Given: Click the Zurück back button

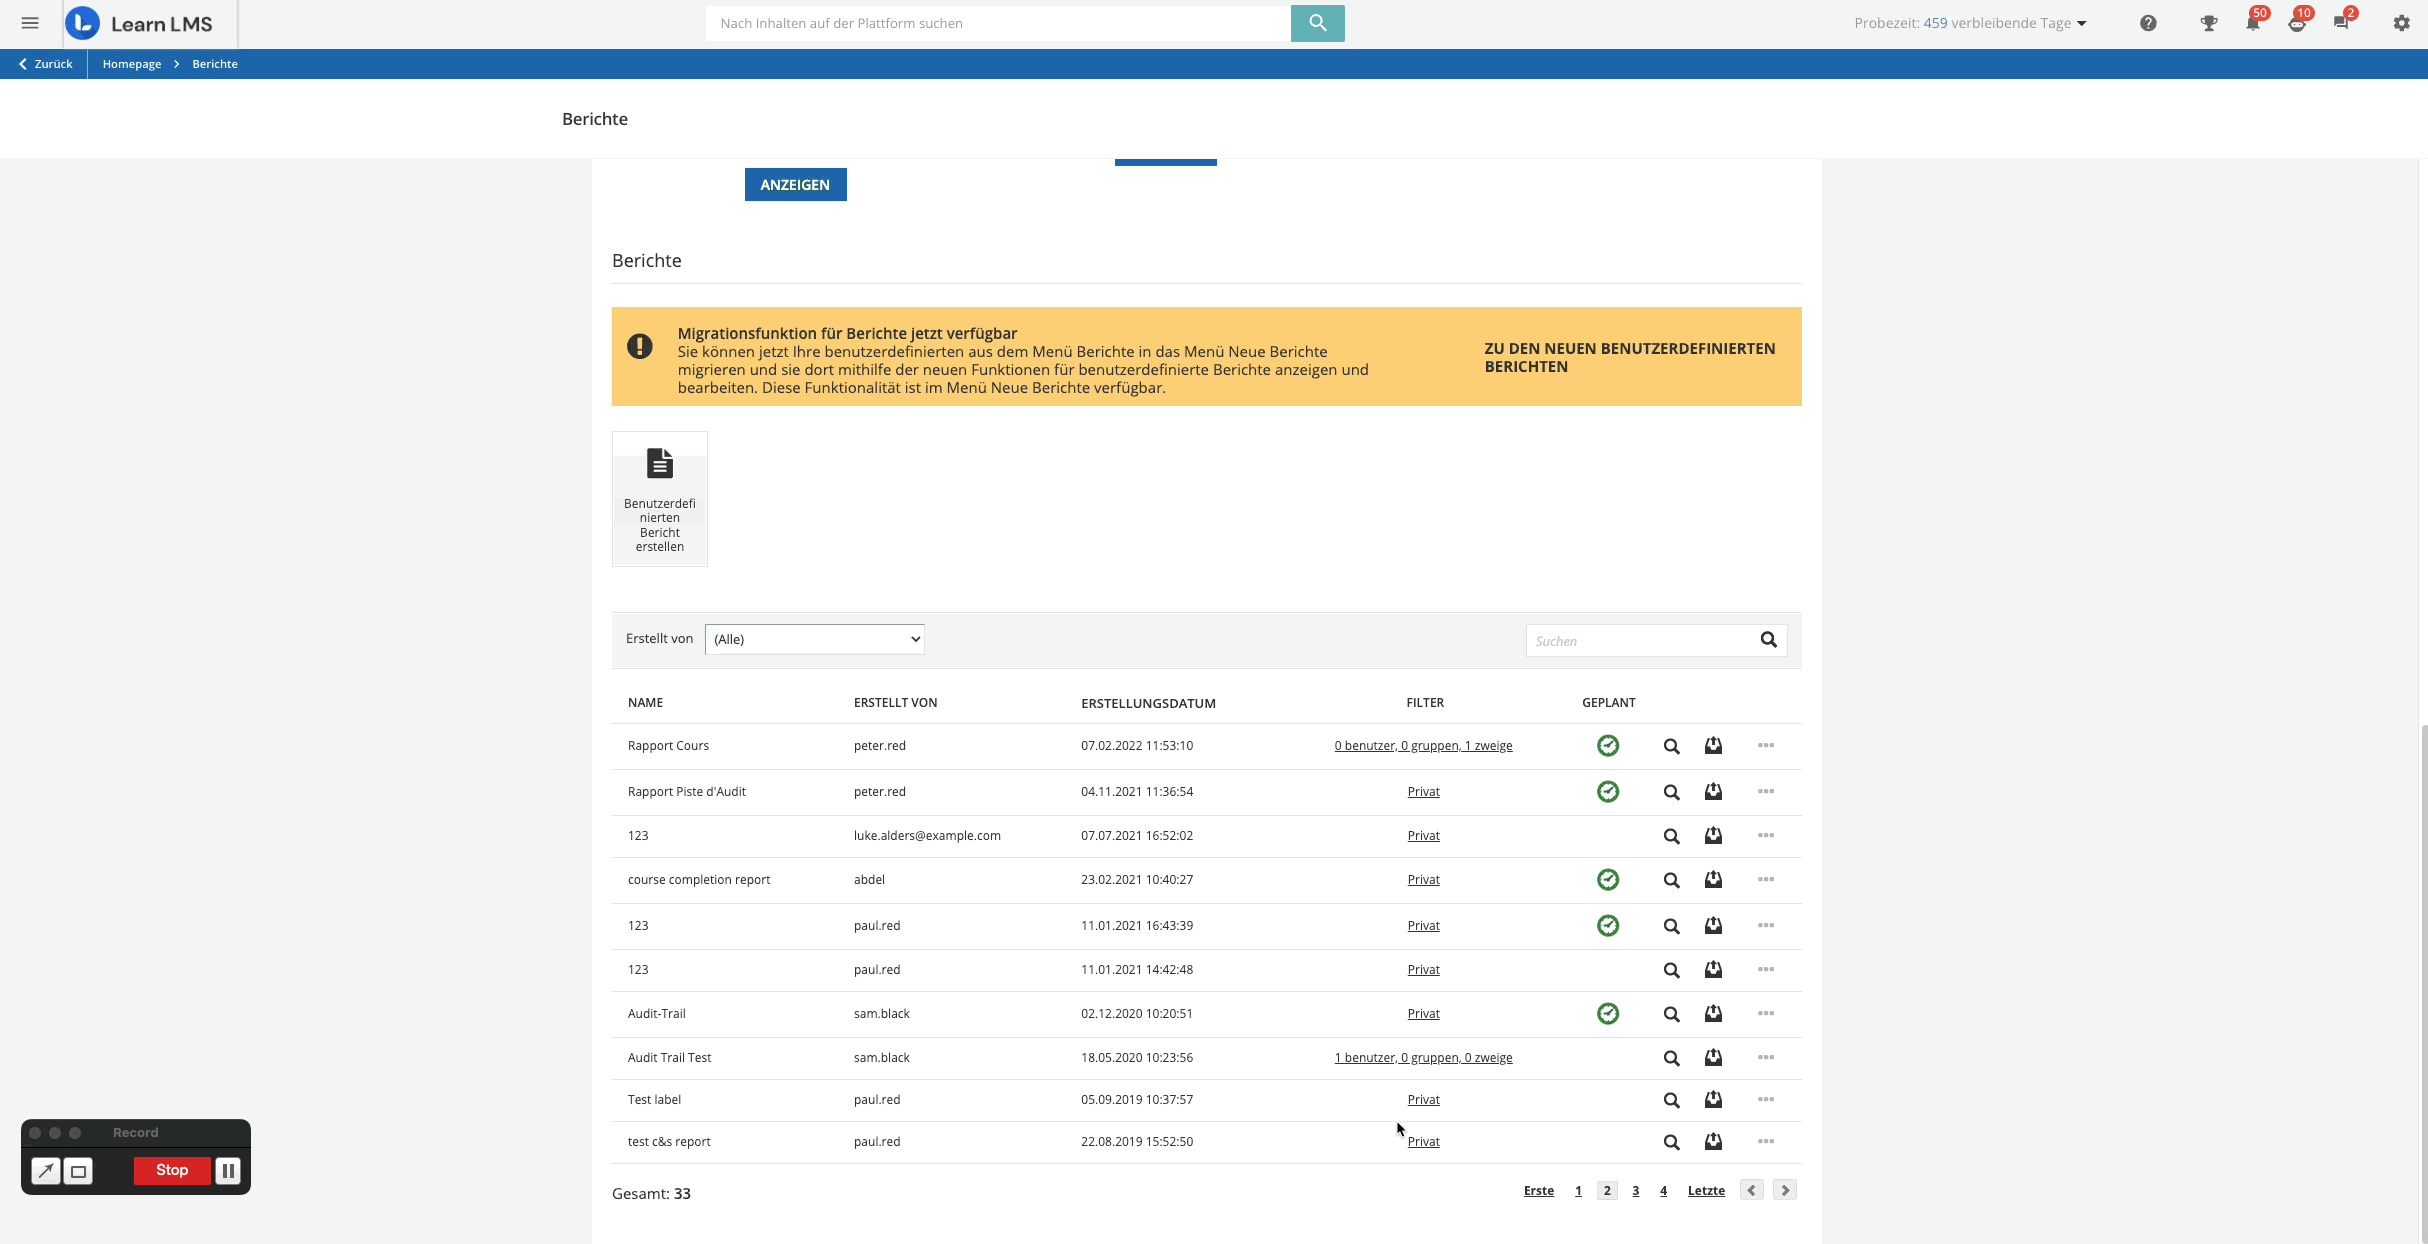Looking at the screenshot, I should click(45, 64).
